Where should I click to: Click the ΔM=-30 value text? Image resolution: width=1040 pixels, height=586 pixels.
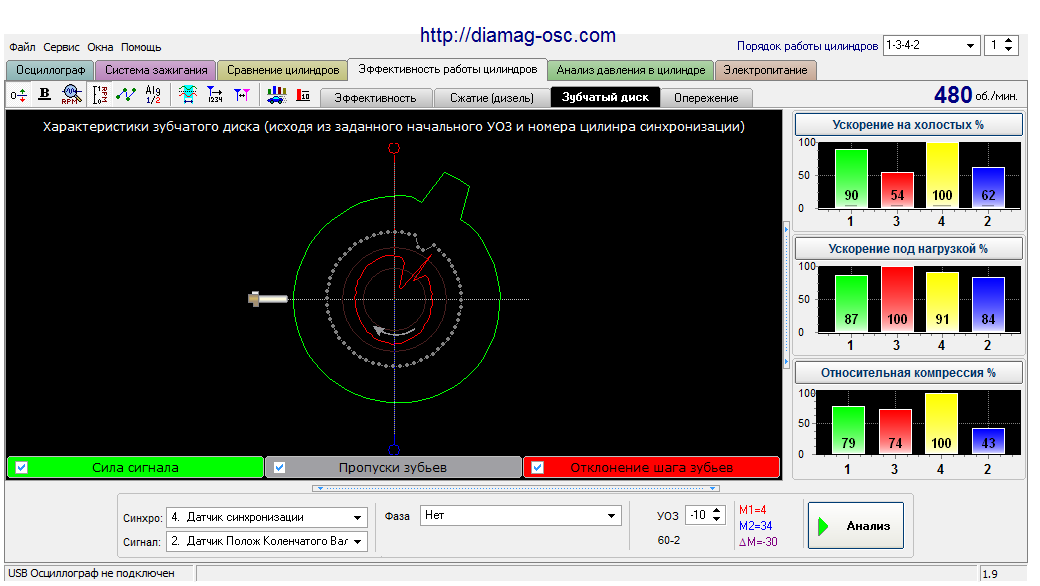coord(758,542)
